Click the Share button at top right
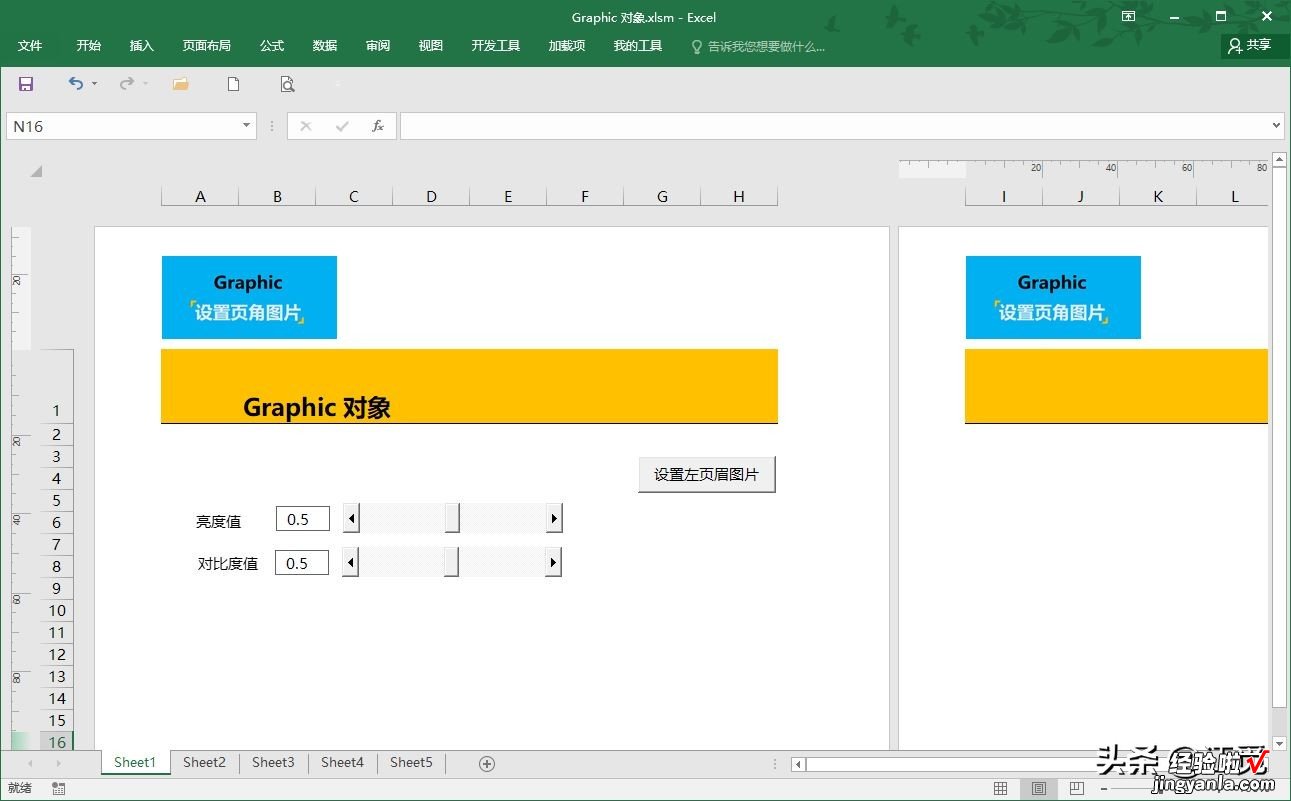The height and width of the screenshot is (801, 1291). 1250,45
